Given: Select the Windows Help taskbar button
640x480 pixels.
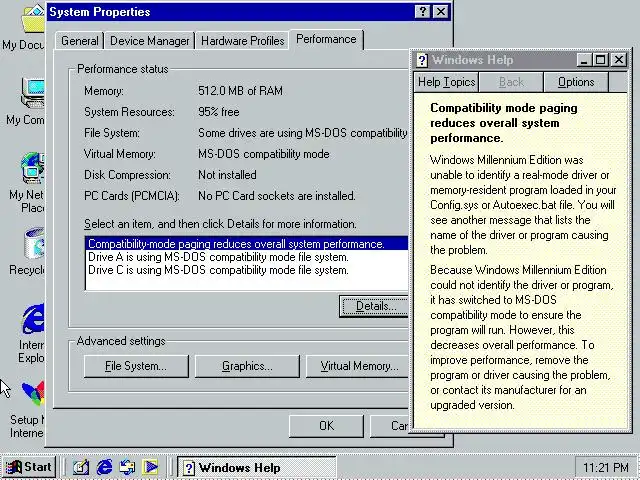Looking at the screenshot, I should pos(257,467).
